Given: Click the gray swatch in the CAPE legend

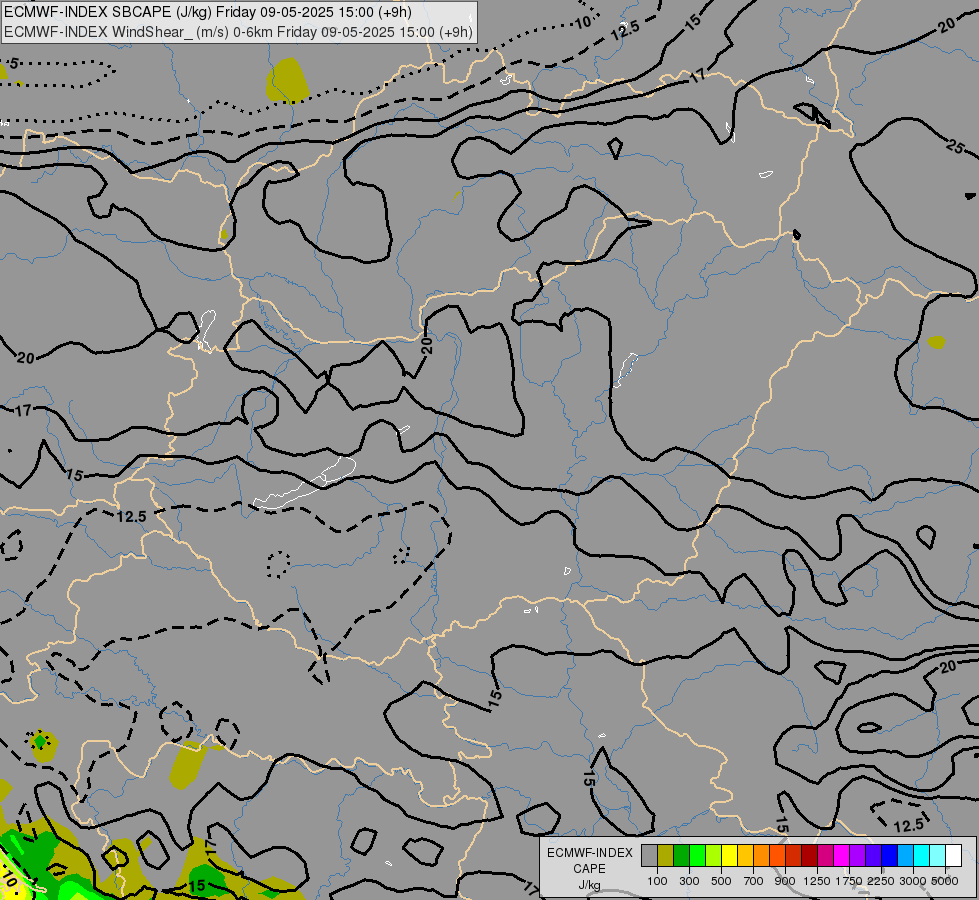Looking at the screenshot, I should (649, 856).
